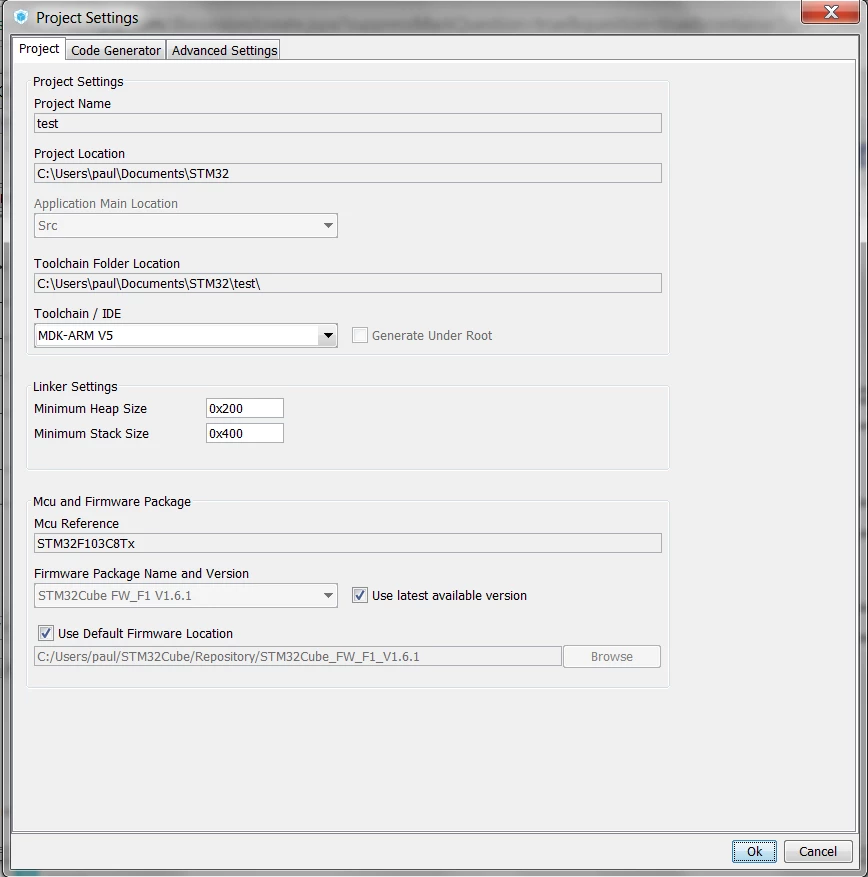Toggle the Generate Under Root checkbox
Screen dimensions: 868x877
coord(360,336)
